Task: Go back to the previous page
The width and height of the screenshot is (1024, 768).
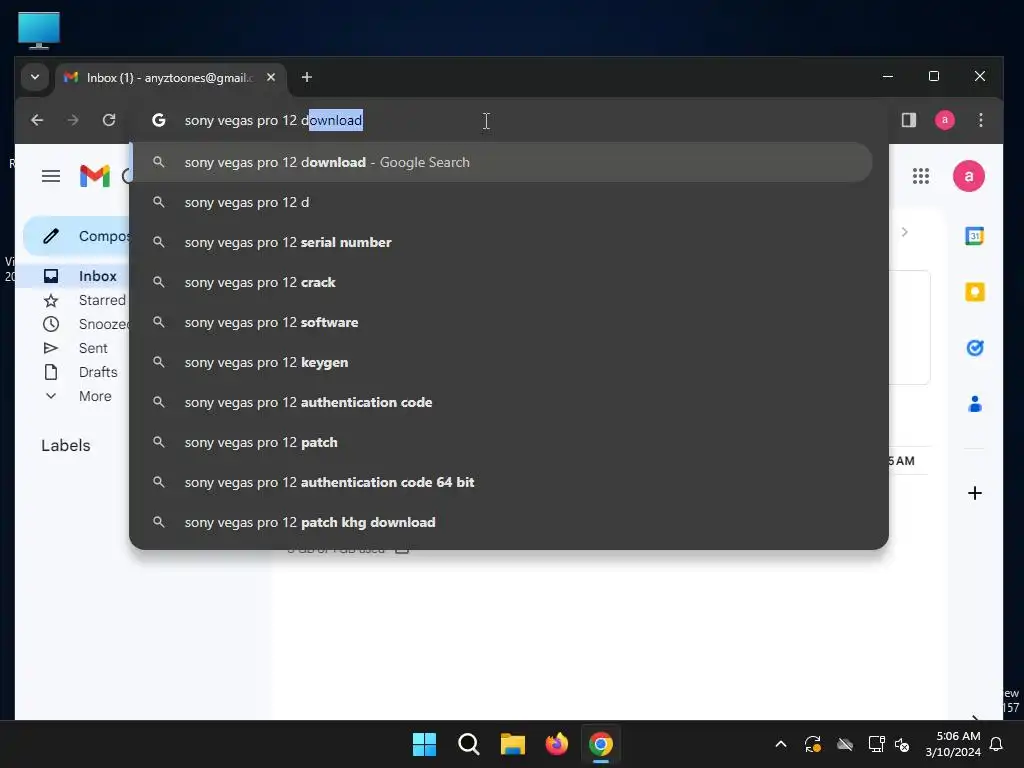Action: click(37, 120)
